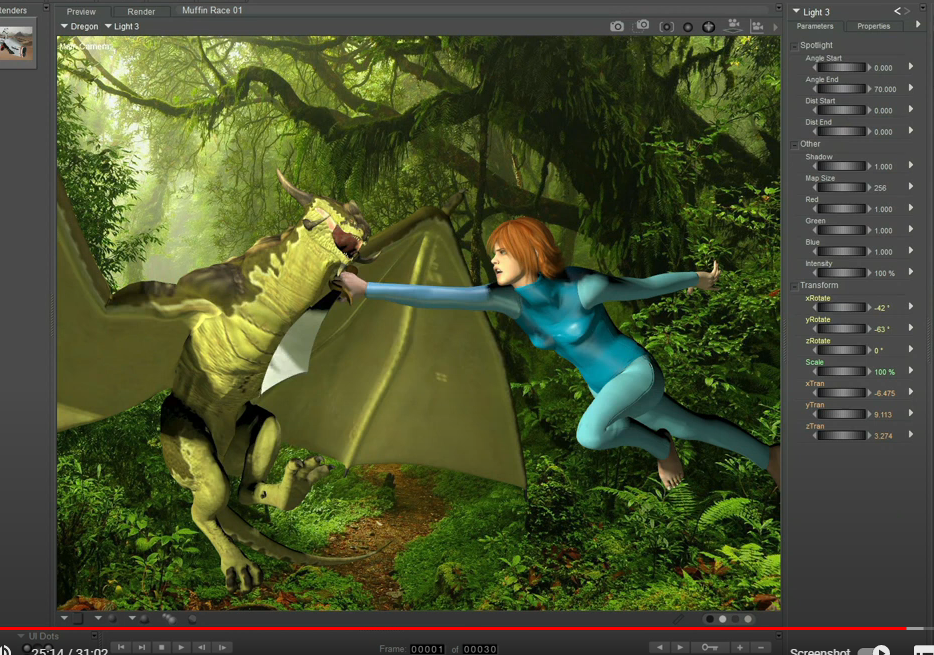Click the movie camera with ground plane icon
The image size is (934, 655).
pos(734,26)
